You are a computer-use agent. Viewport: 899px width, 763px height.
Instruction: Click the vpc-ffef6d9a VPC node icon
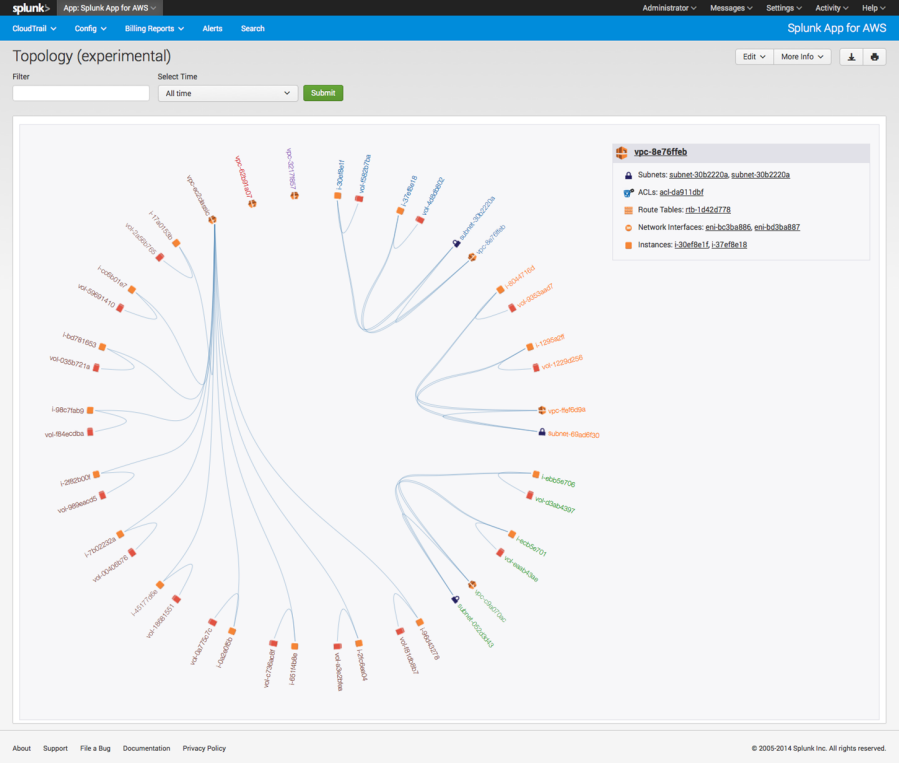point(541,410)
